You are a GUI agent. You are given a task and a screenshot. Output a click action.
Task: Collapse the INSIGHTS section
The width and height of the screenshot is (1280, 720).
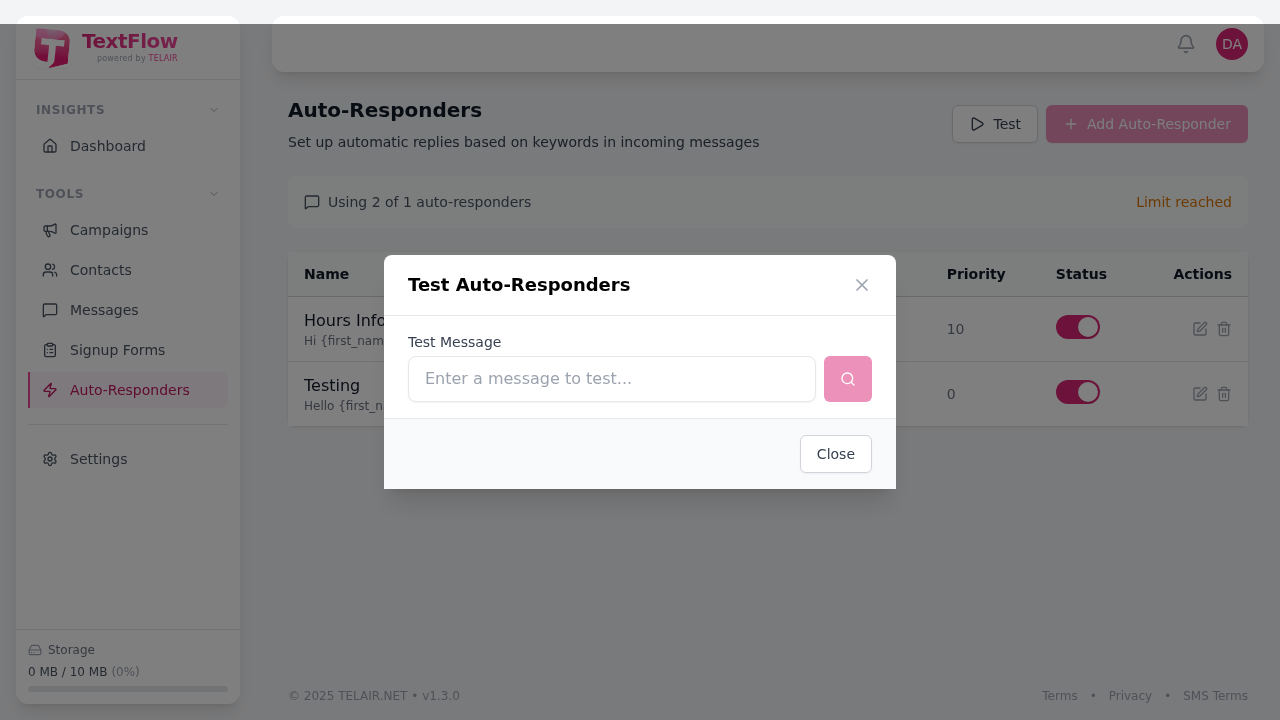(x=213, y=109)
